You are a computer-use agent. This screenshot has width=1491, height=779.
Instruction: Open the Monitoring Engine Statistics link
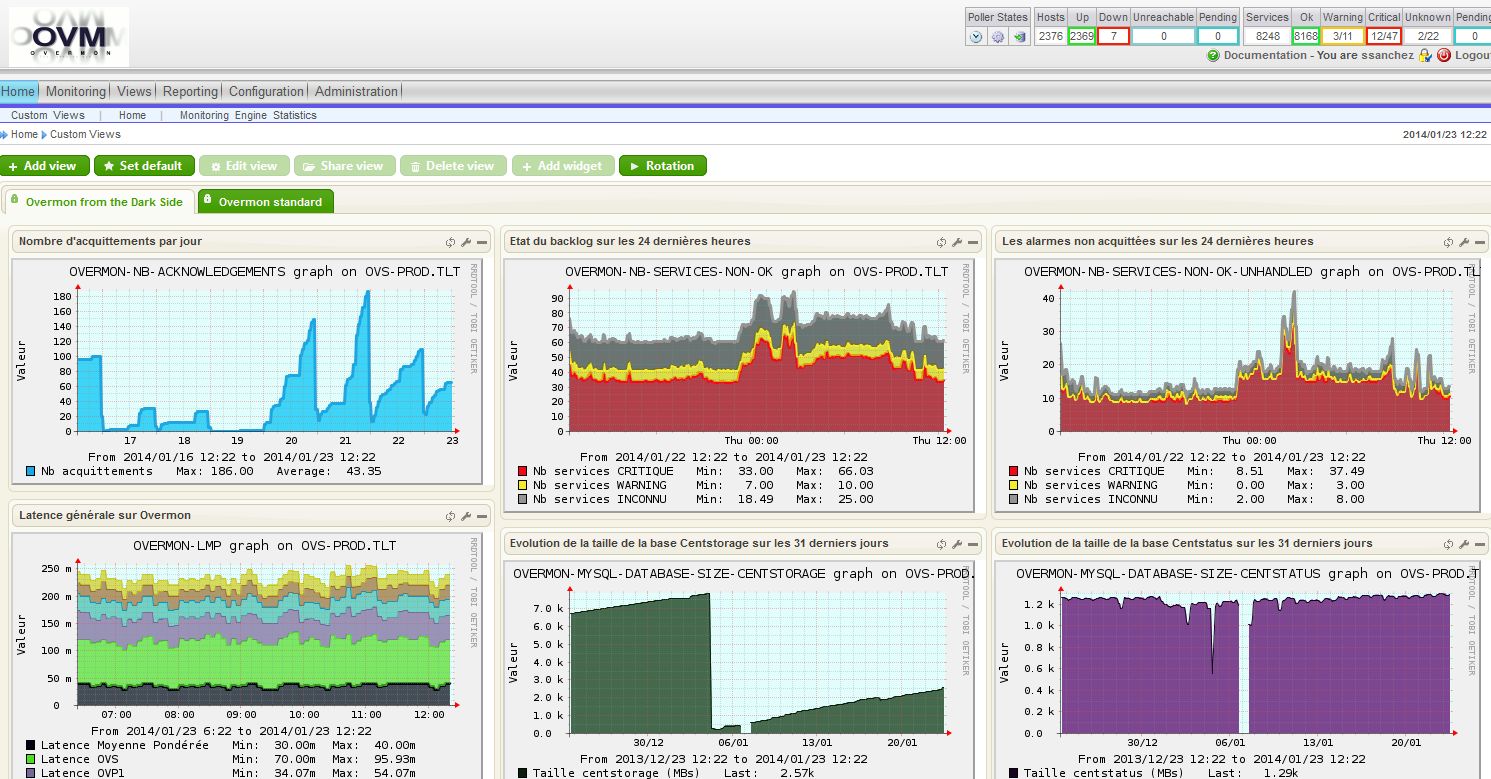[x=248, y=115]
